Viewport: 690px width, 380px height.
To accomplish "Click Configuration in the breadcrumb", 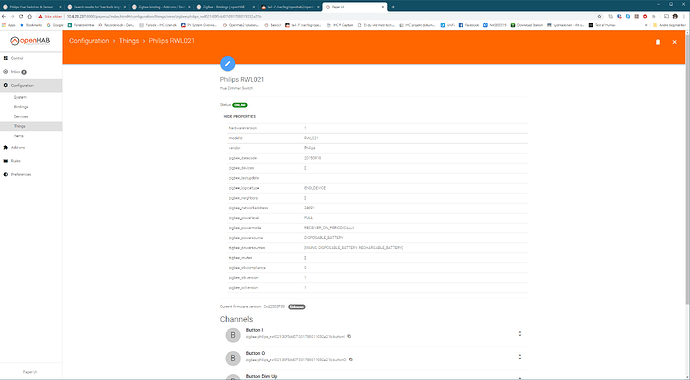I will tap(89, 40).
